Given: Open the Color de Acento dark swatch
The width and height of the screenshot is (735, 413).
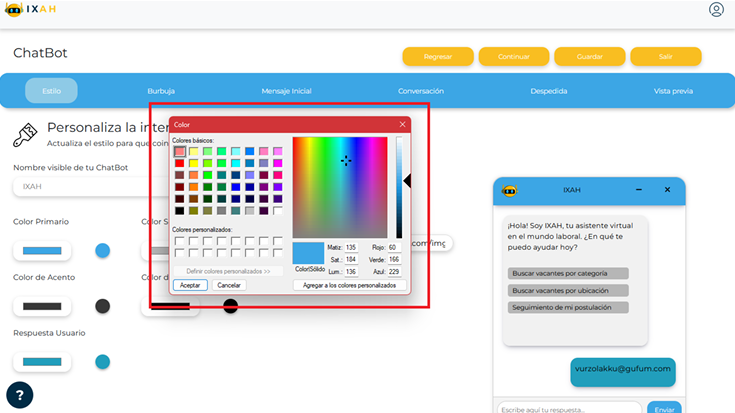Looking at the screenshot, I should pyautogui.click(x=42, y=307).
